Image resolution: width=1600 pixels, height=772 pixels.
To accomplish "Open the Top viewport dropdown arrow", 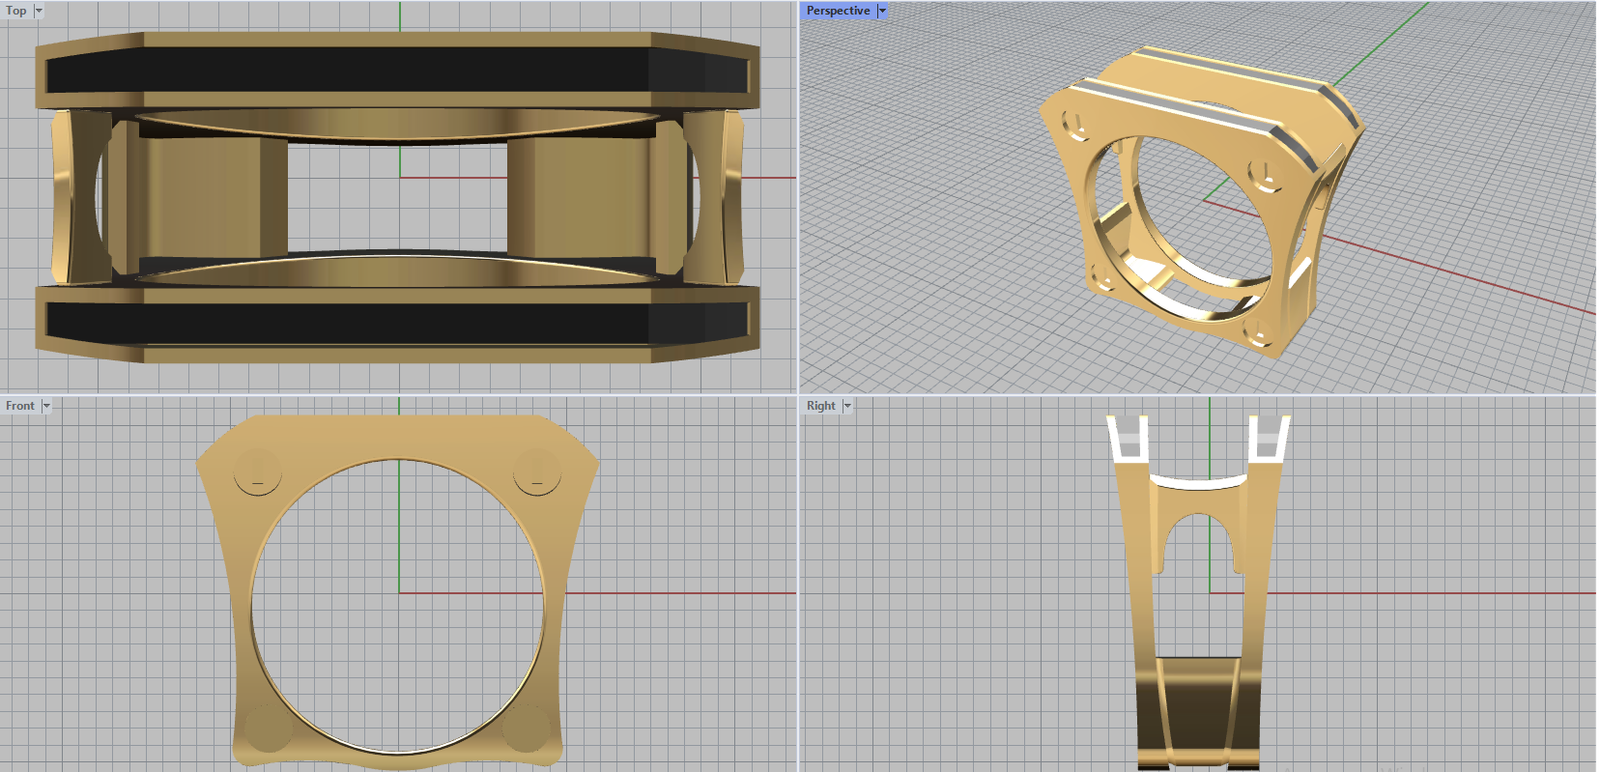I will 39,11.
